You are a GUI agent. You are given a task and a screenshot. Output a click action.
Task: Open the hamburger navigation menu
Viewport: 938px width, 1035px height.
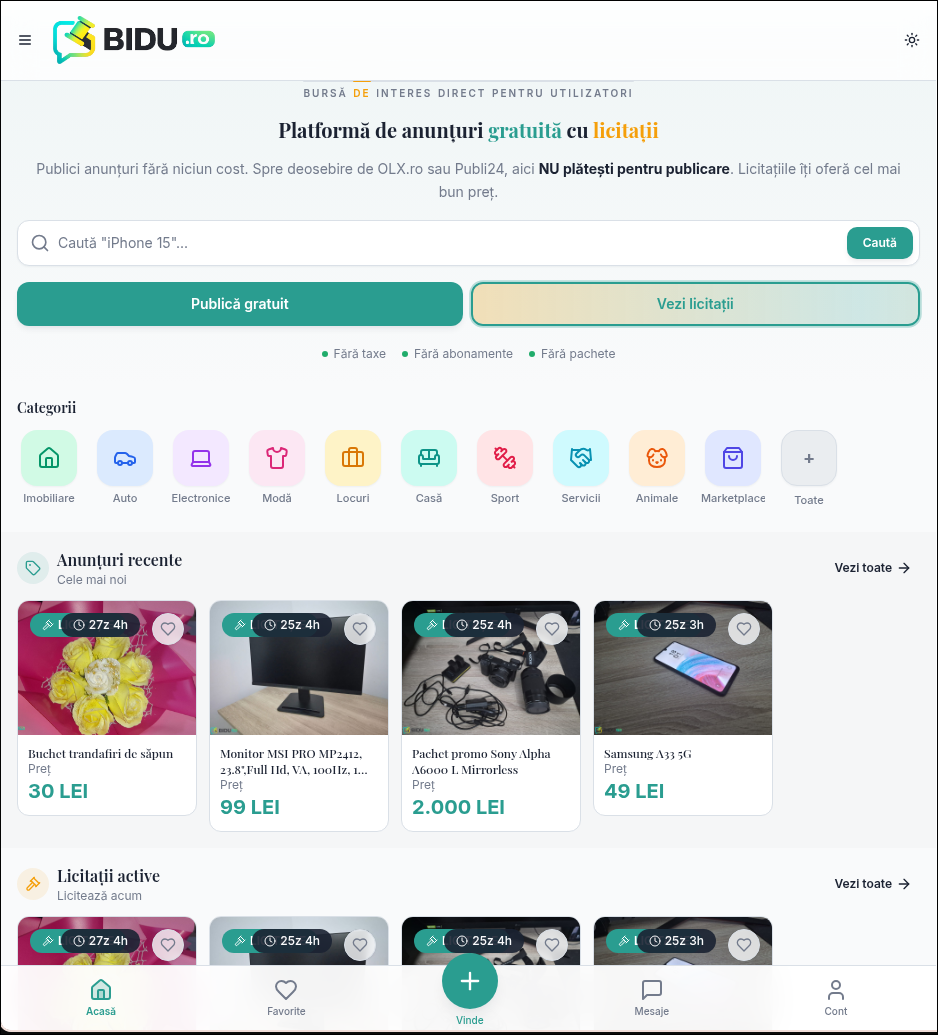click(25, 40)
